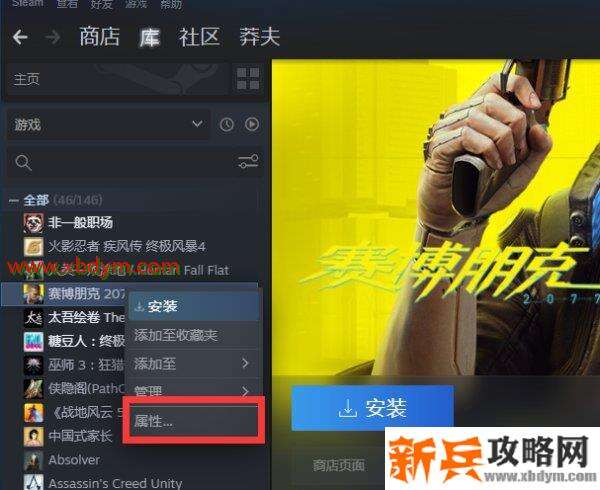Expand the 添加至 submenu arrow

tap(245, 363)
